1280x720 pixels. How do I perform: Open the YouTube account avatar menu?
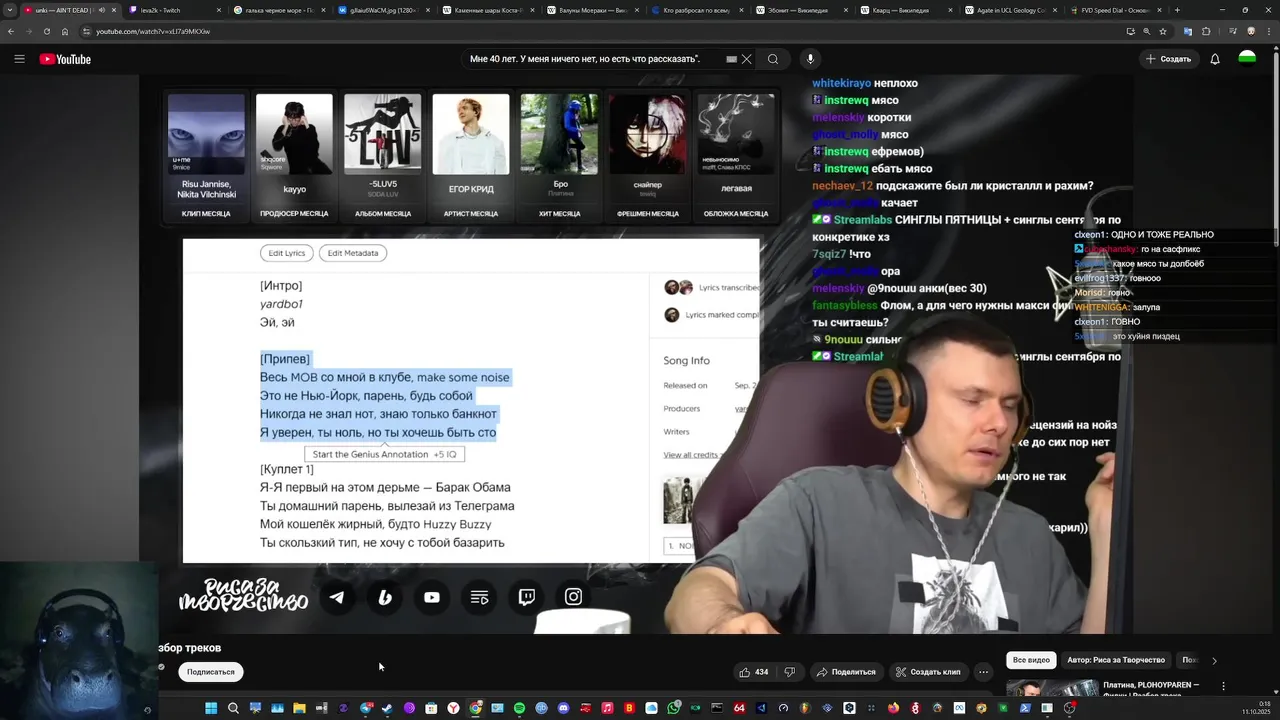point(1247,59)
